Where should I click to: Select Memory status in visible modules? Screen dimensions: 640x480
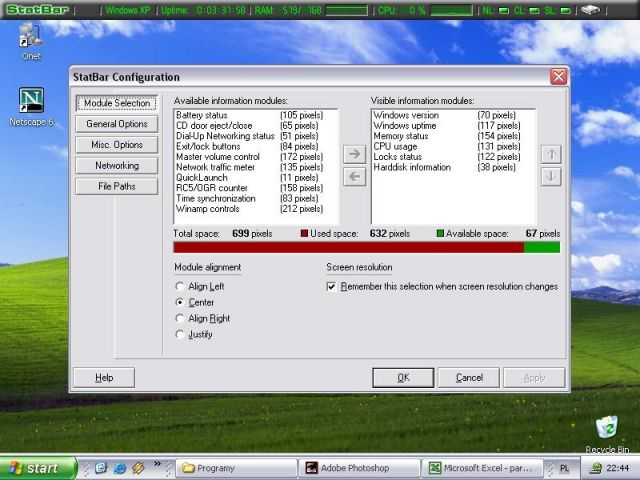click(x=453, y=136)
